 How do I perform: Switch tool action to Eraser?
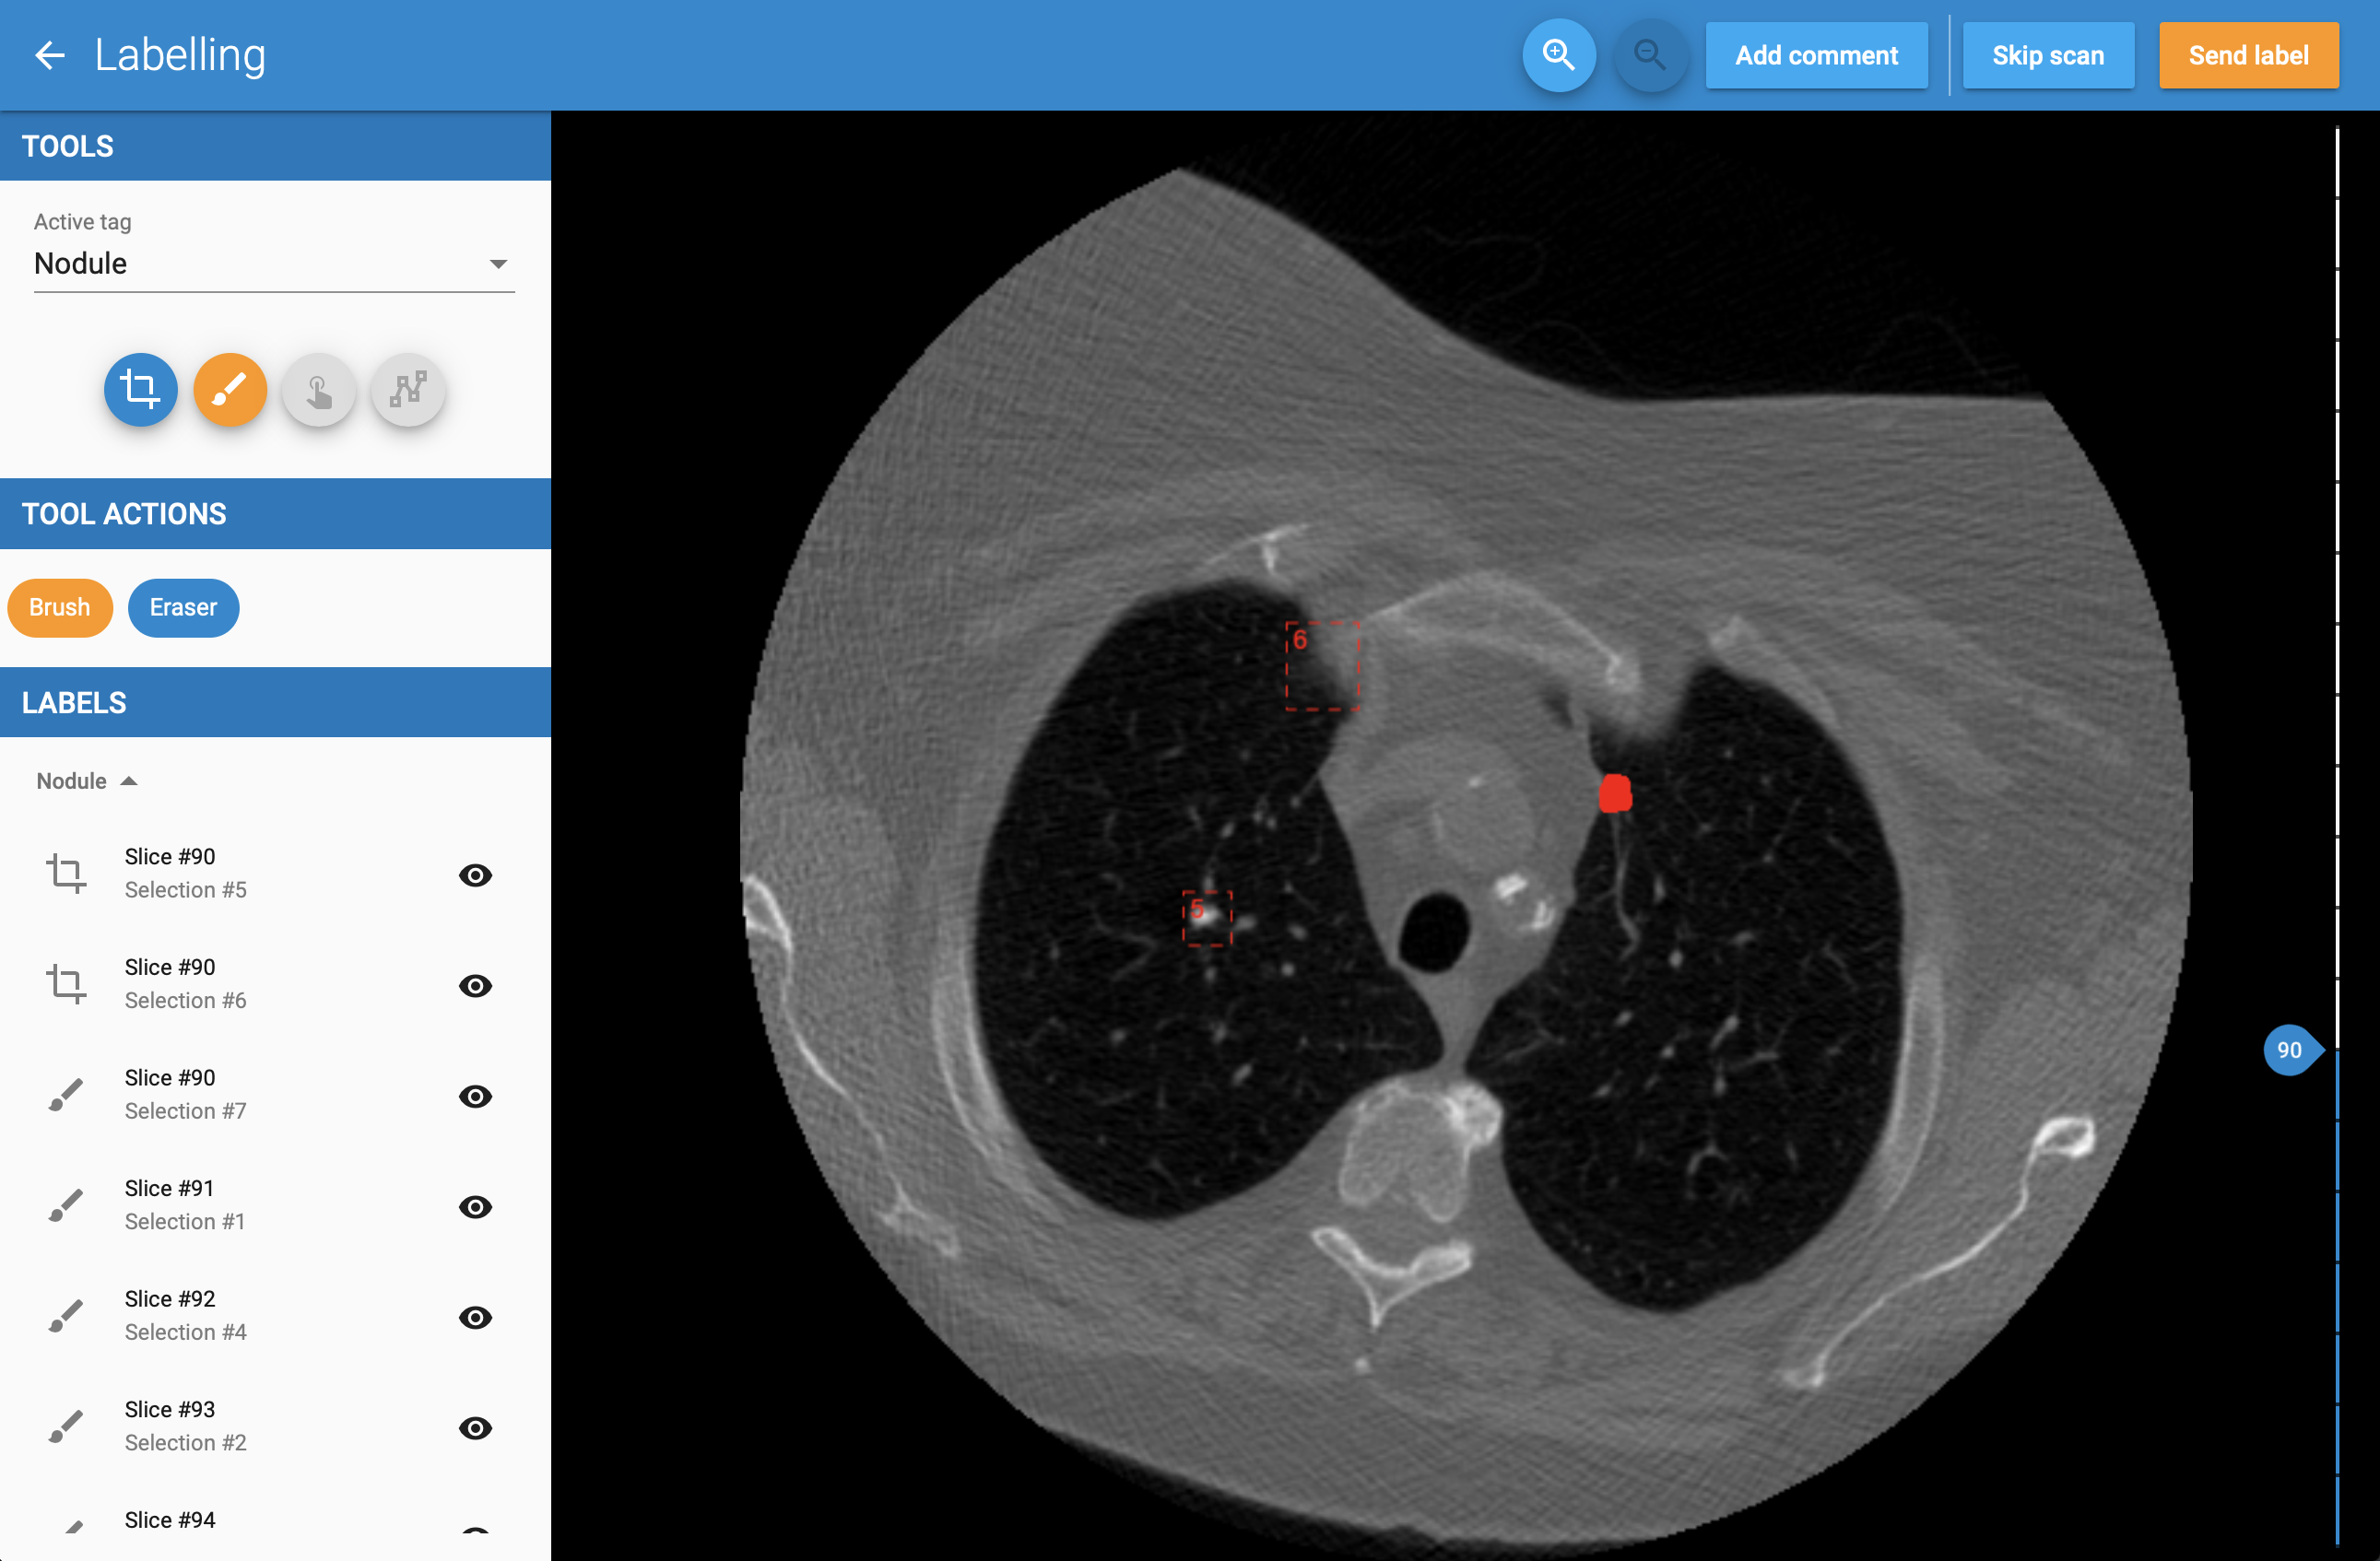(183, 607)
